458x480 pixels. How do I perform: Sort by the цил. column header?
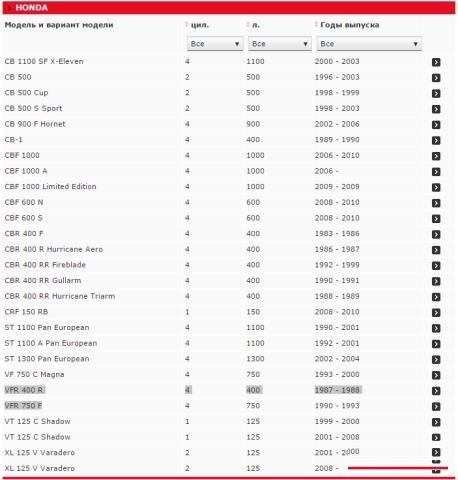(197, 25)
